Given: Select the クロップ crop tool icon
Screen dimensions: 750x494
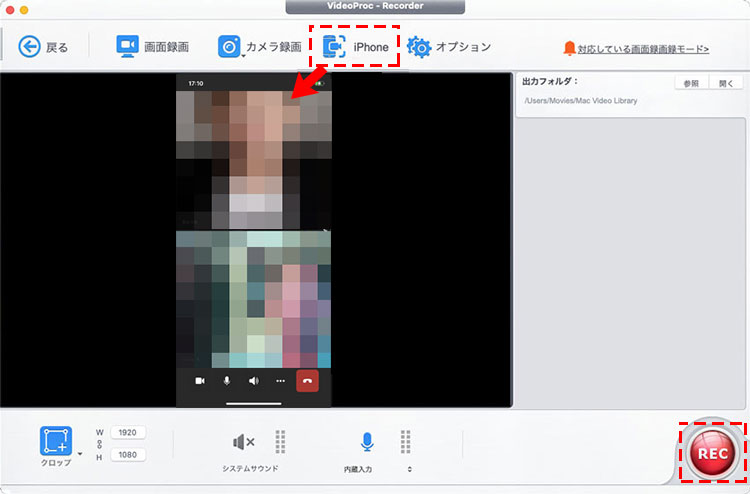Looking at the screenshot, I should click(56, 441).
